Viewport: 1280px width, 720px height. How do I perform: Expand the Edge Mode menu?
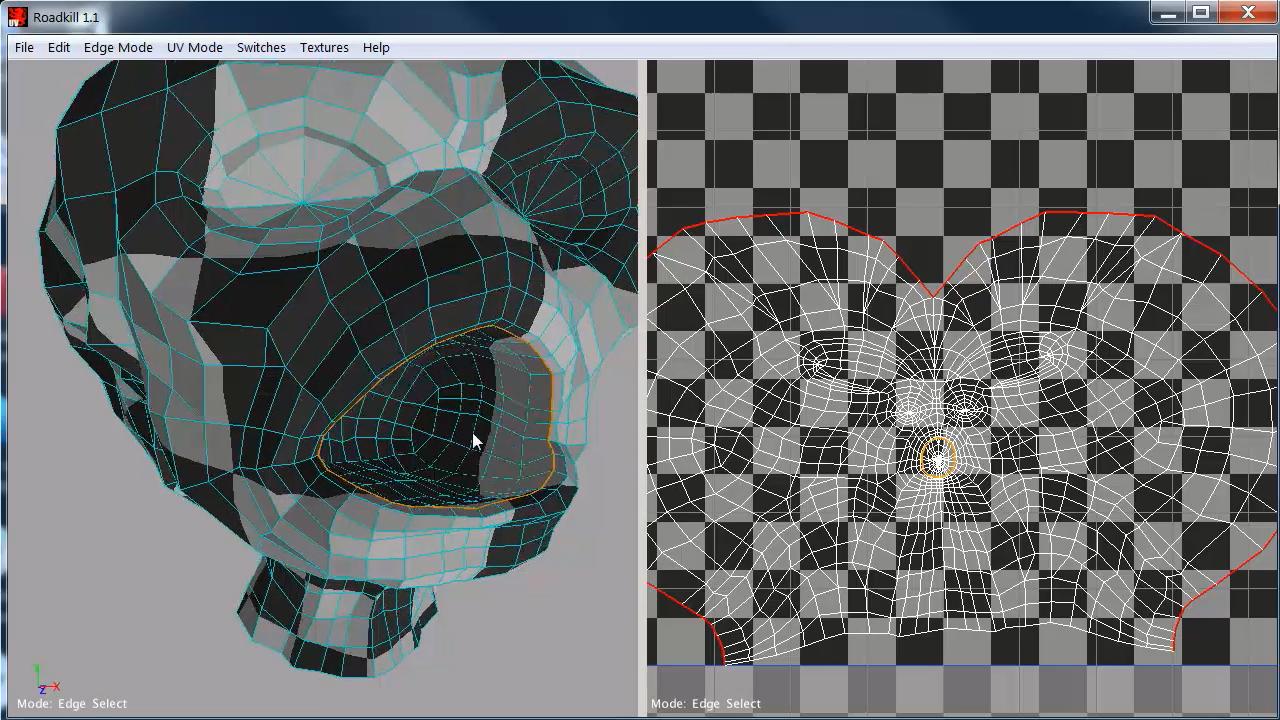118,47
